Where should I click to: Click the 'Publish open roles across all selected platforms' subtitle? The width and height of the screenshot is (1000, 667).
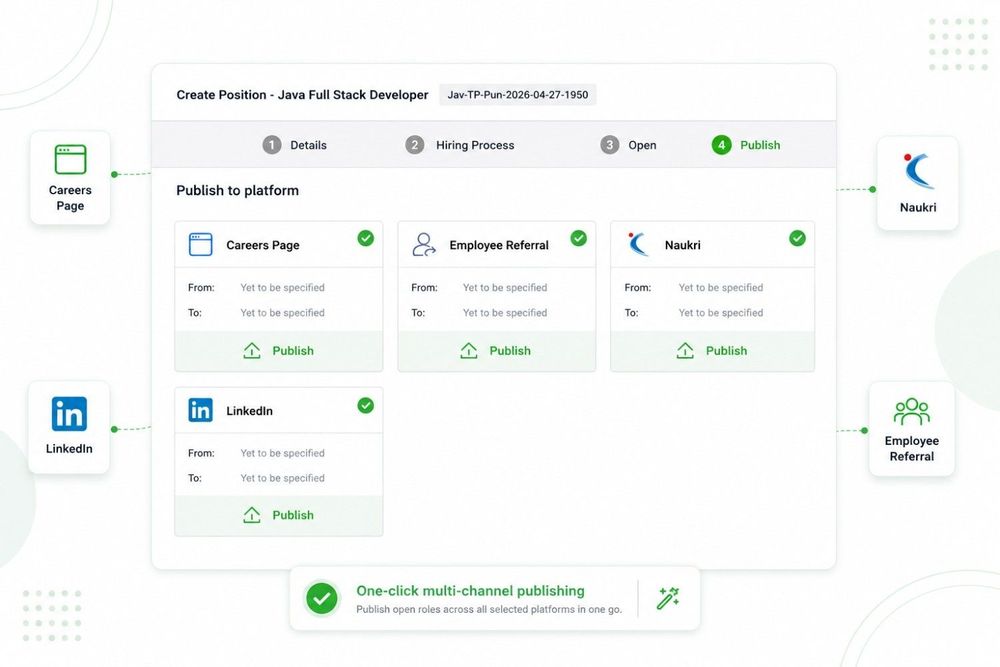point(489,609)
